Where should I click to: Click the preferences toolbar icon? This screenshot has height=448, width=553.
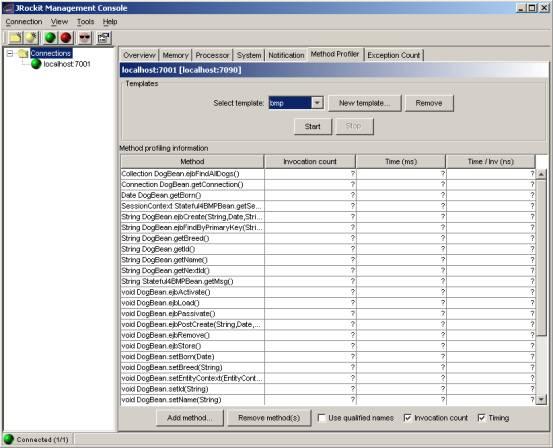[x=103, y=37]
